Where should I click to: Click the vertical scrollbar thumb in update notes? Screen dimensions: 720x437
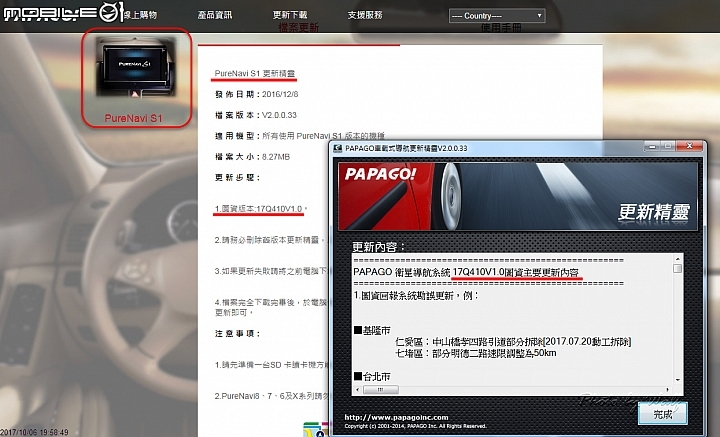677,268
